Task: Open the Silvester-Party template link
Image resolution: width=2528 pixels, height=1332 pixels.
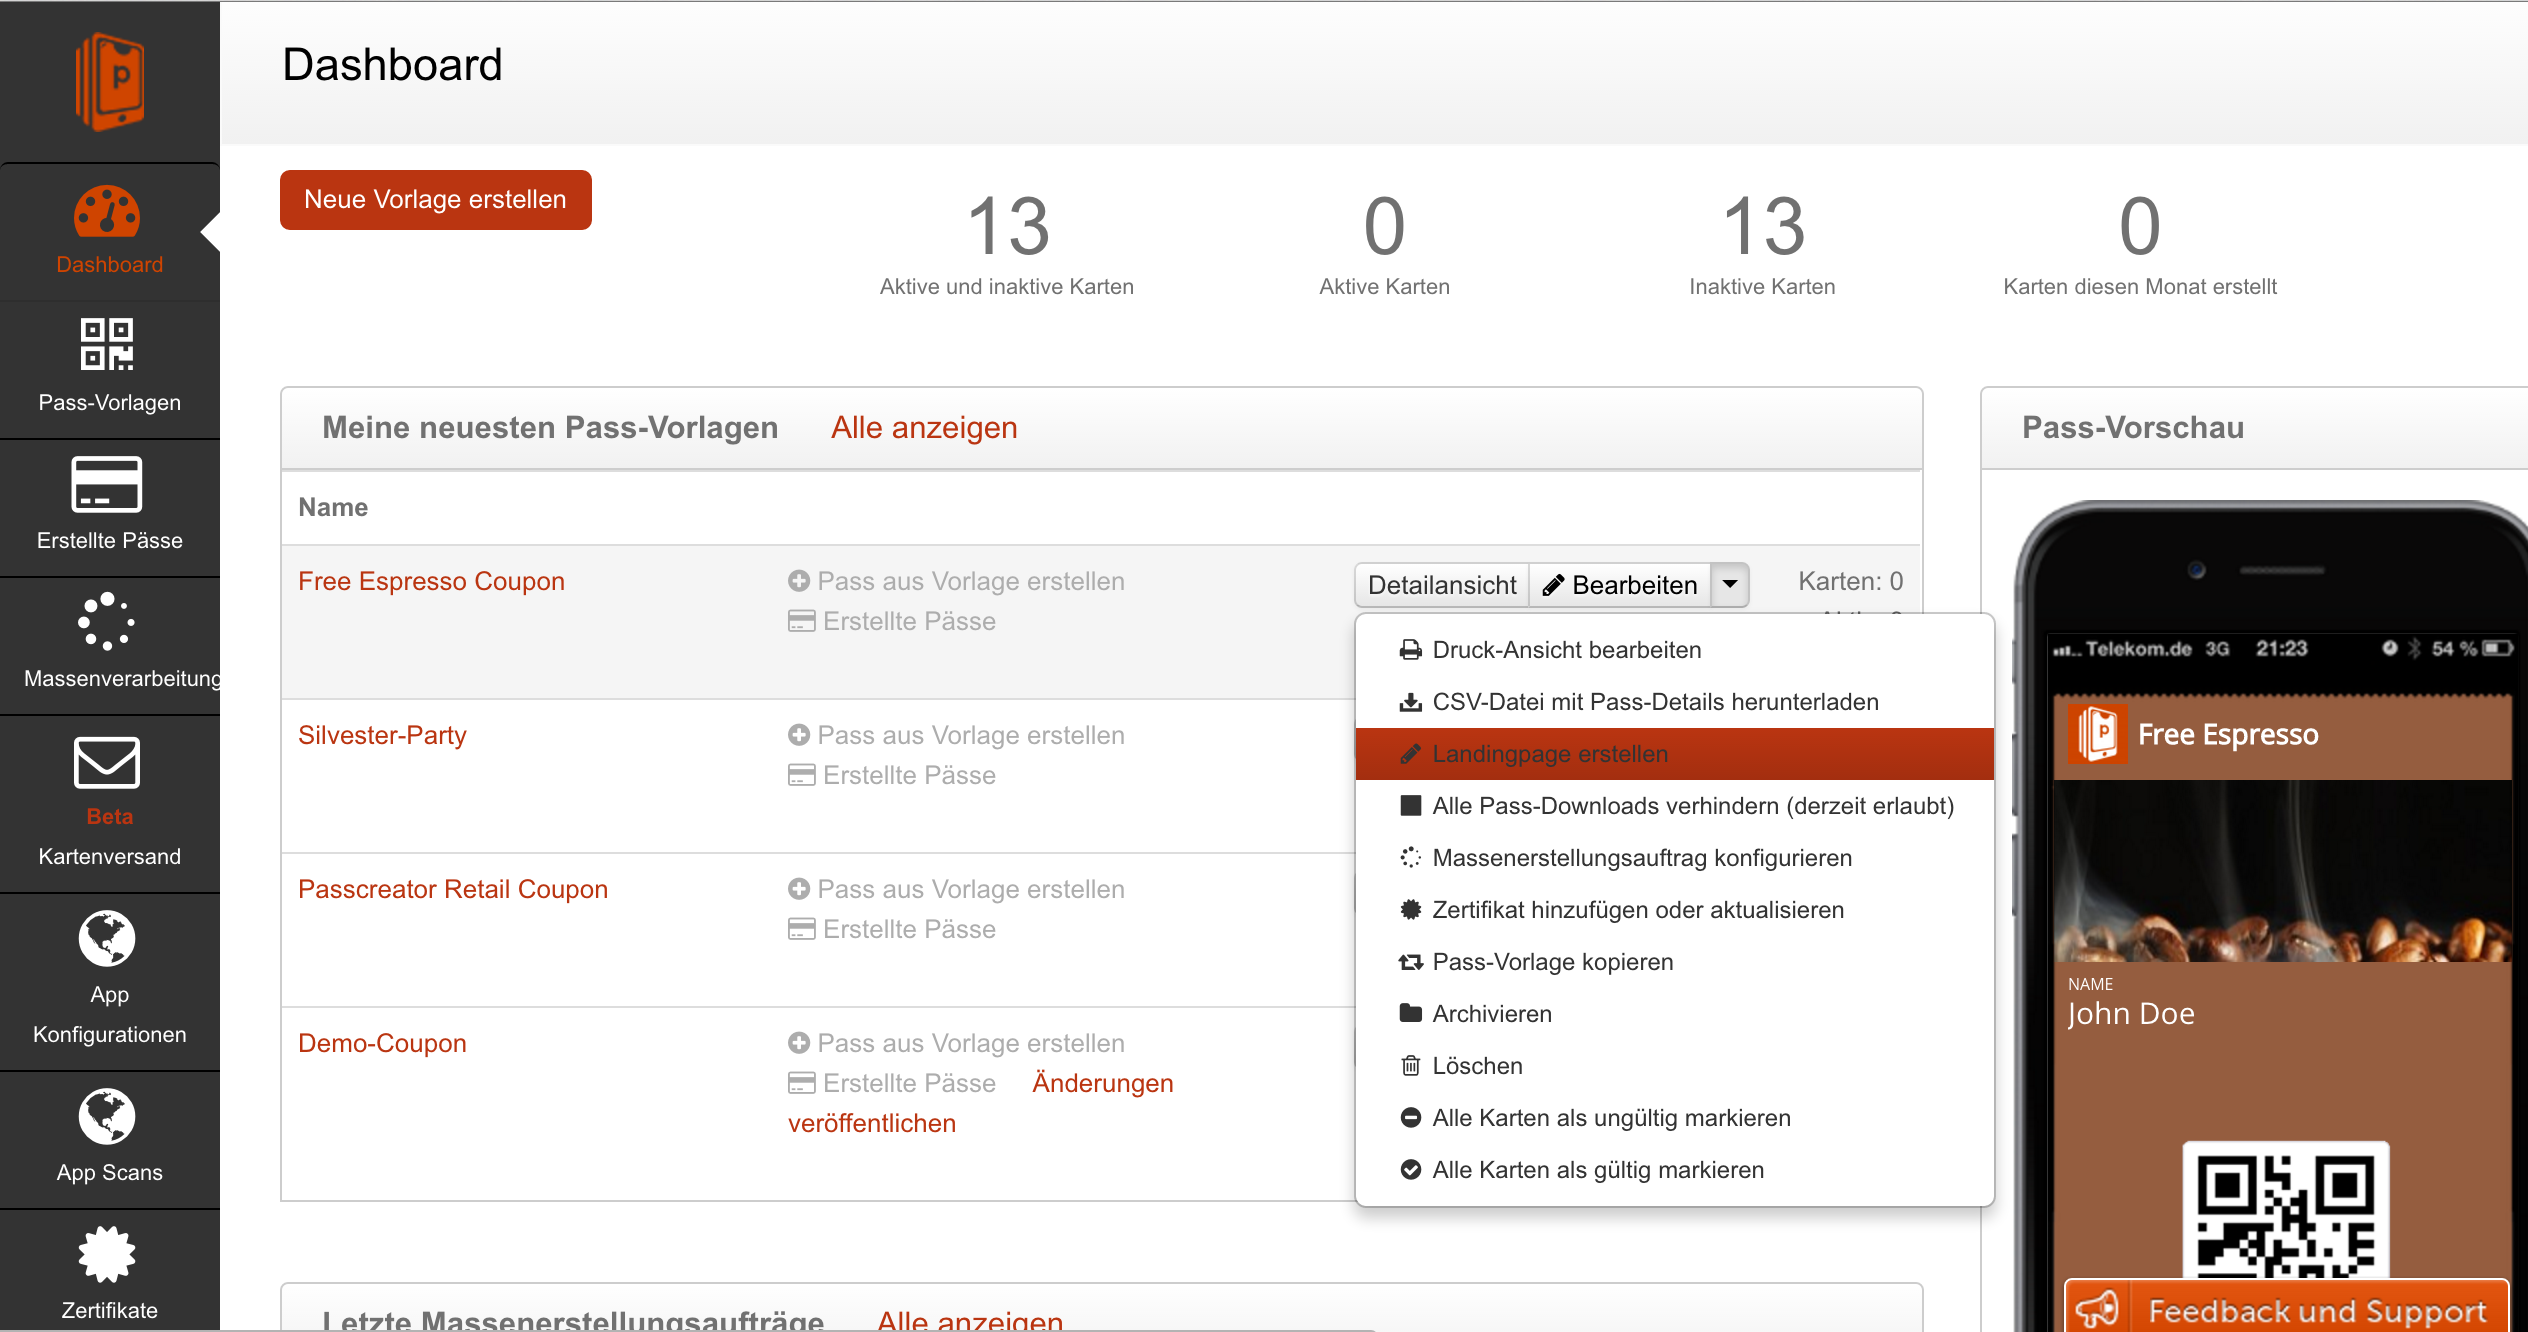Action: [382, 735]
